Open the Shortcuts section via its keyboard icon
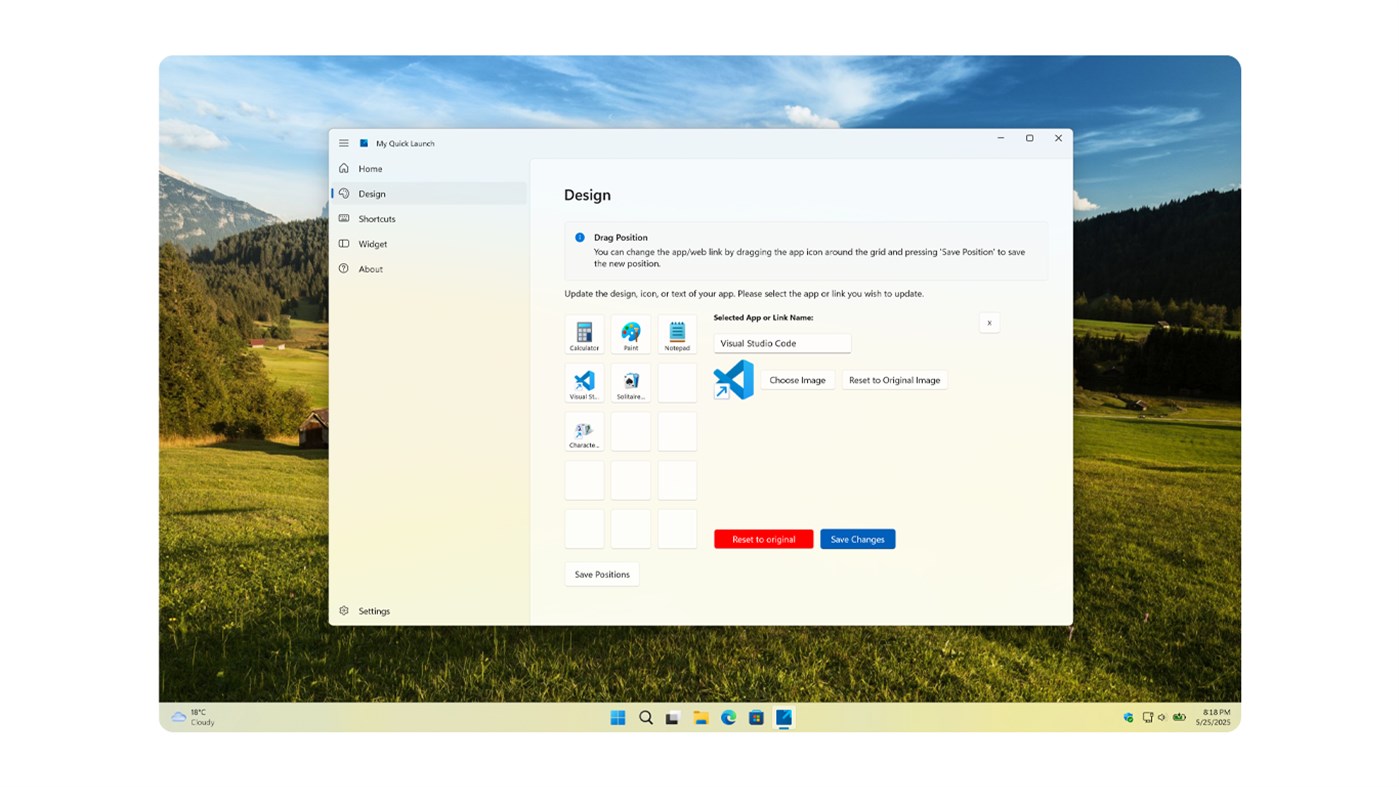Image resolution: width=1399 pixels, height=787 pixels. coord(344,218)
